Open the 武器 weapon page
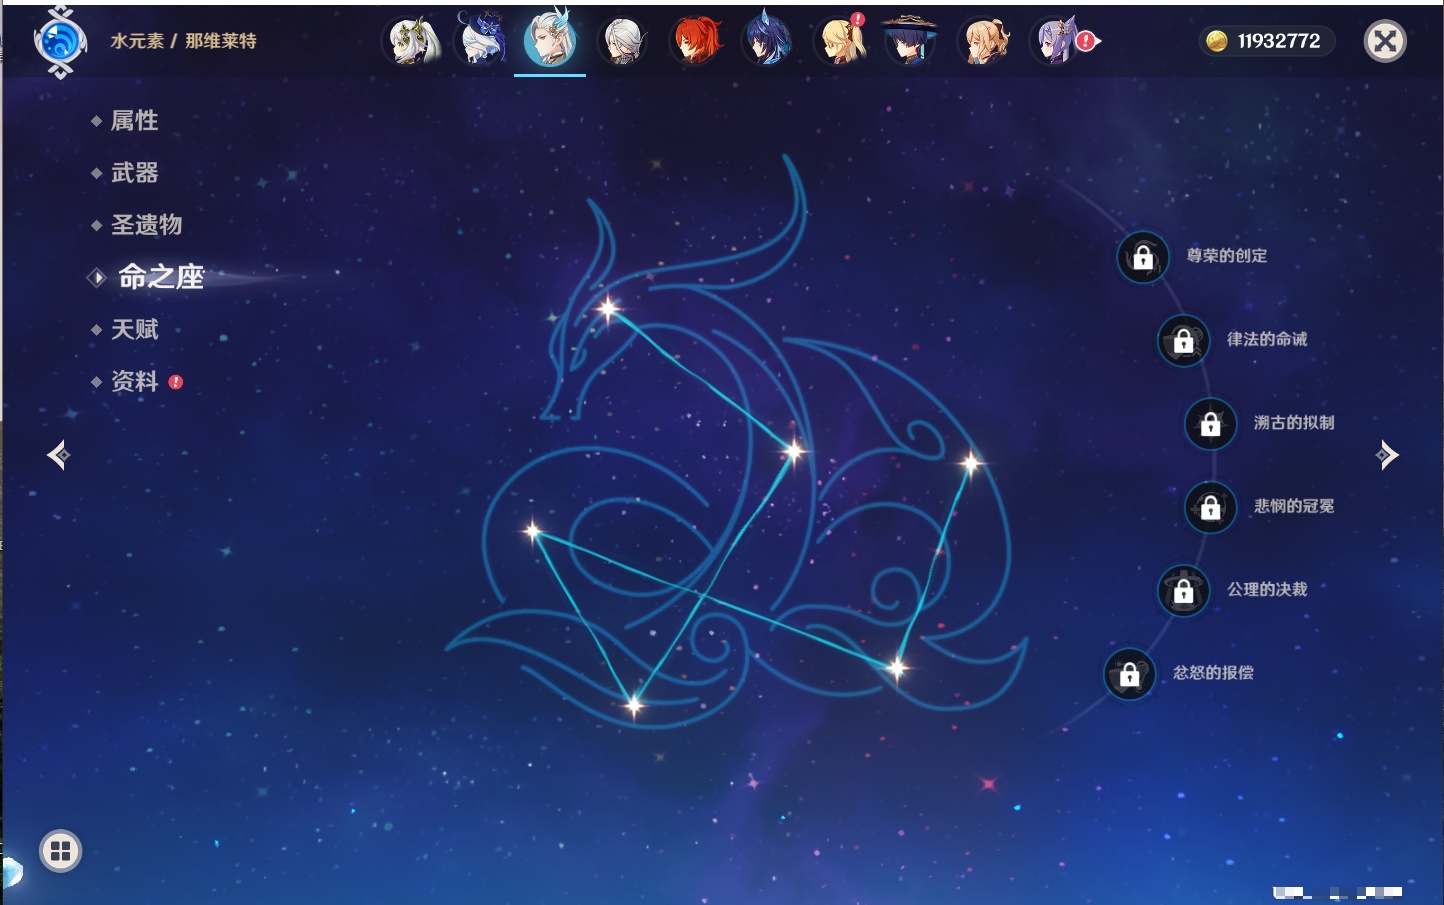 tap(134, 173)
